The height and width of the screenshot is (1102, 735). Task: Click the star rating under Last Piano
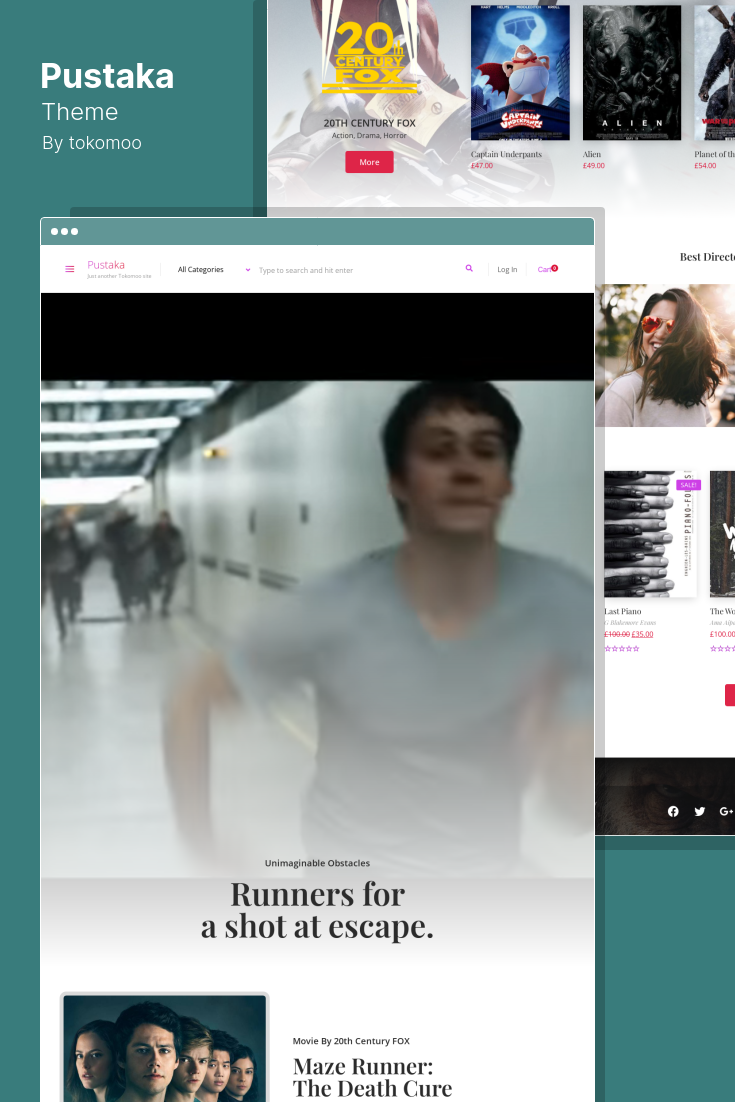622,649
